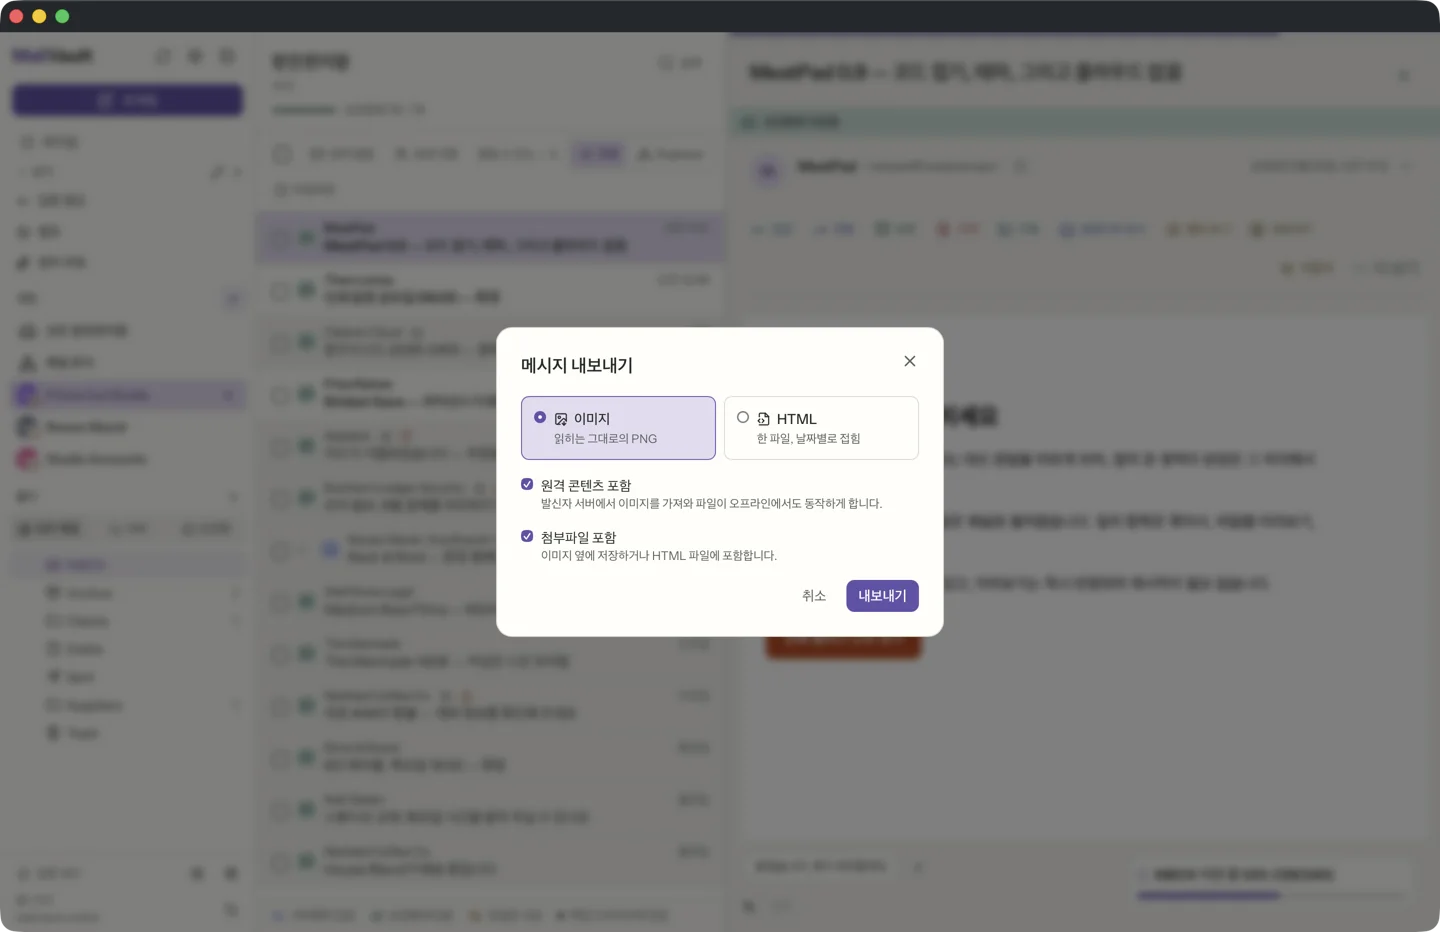Click the file icon beside HTML
The width and height of the screenshot is (1440, 932).
[764, 419]
